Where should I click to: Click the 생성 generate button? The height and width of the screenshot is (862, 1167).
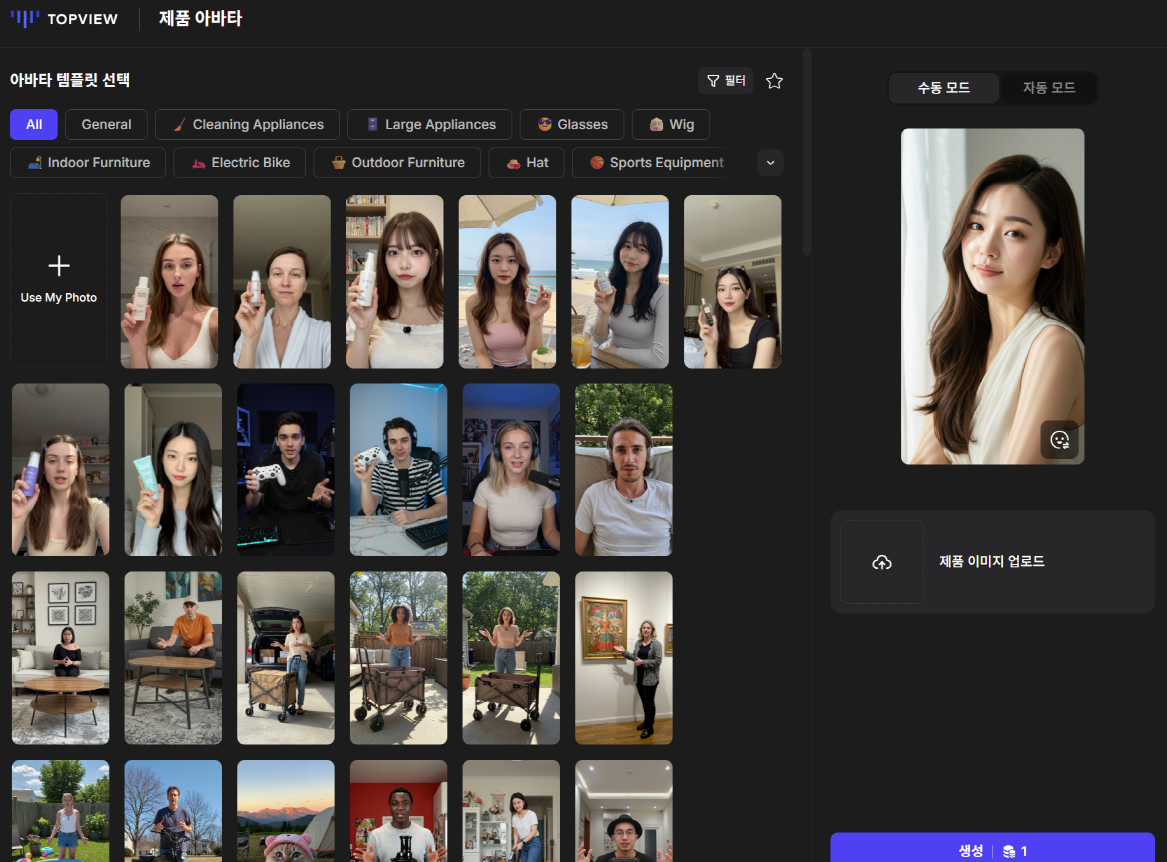pos(992,849)
